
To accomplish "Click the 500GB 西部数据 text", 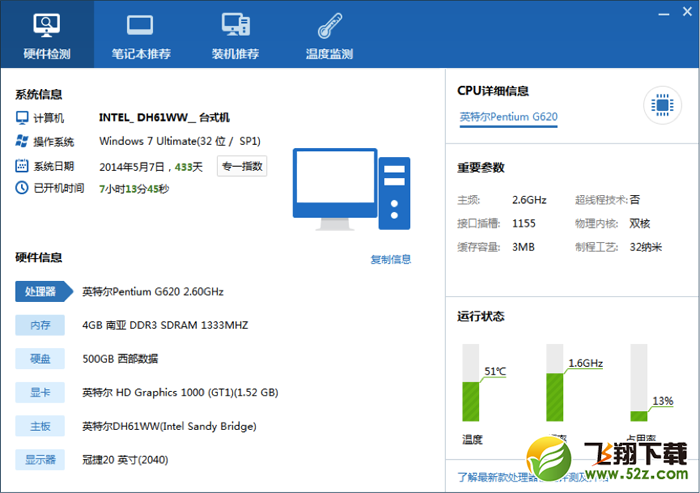I will click(120, 359).
